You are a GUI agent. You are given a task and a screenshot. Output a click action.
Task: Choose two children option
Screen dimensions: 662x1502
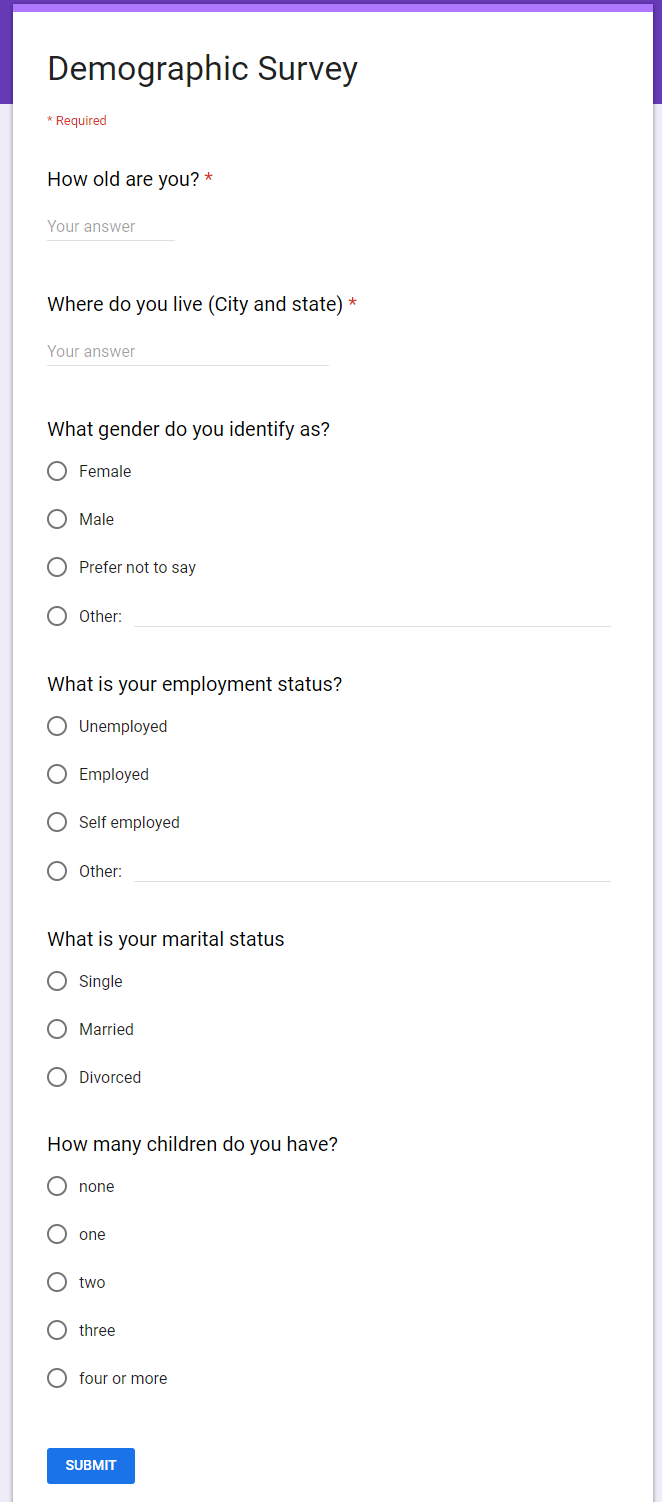coord(57,1282)
